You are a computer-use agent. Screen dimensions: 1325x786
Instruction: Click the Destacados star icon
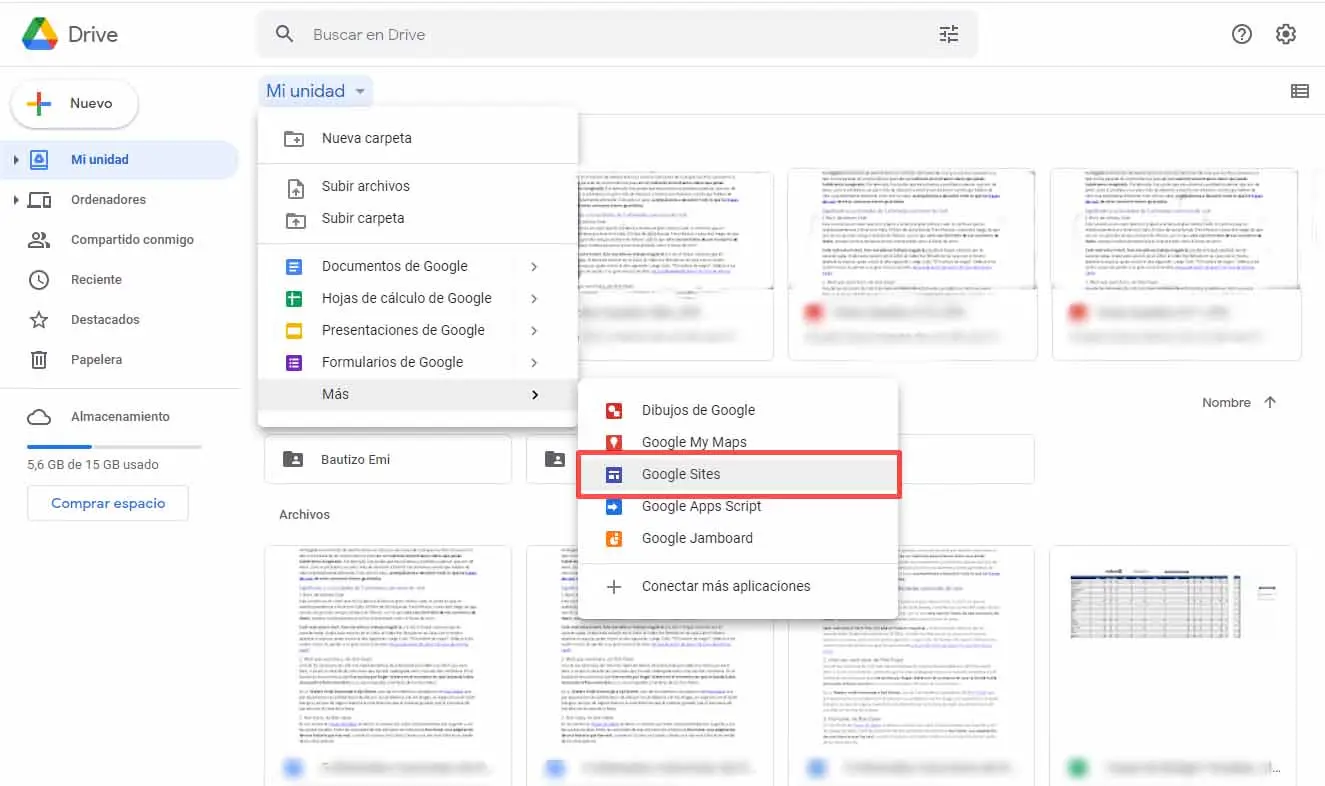tap(39, 320)
